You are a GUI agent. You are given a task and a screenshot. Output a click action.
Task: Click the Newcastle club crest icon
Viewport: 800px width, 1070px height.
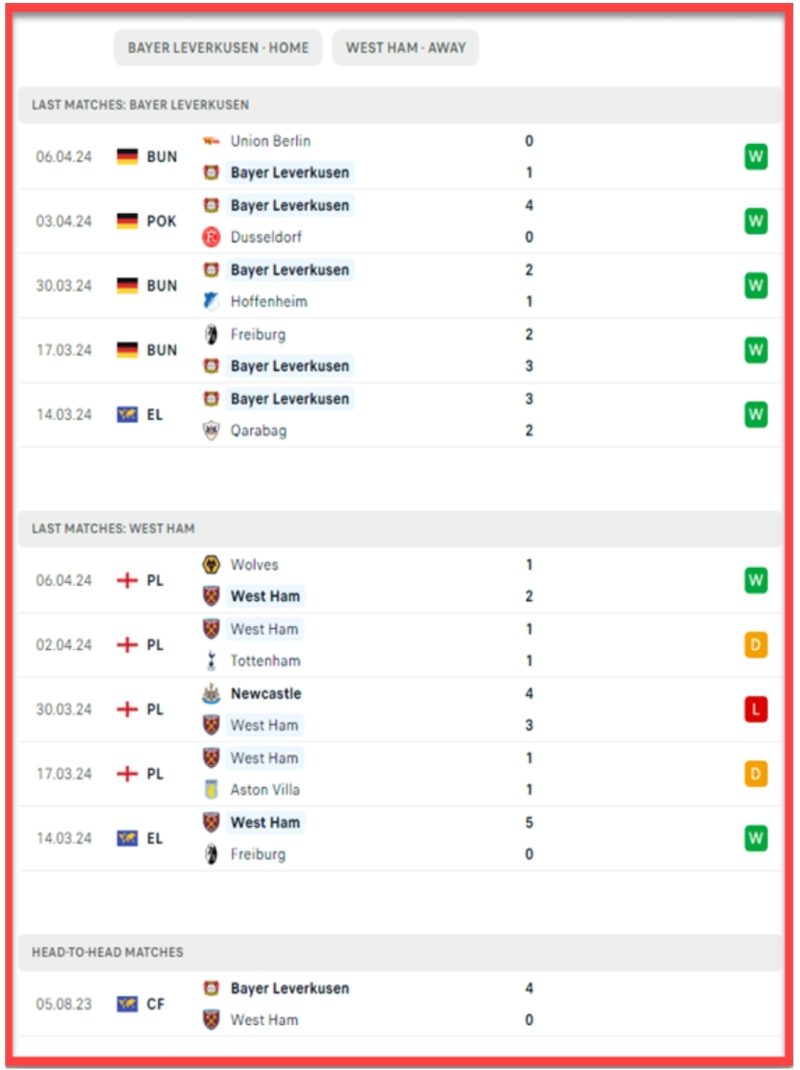click(x=212, y=694)
